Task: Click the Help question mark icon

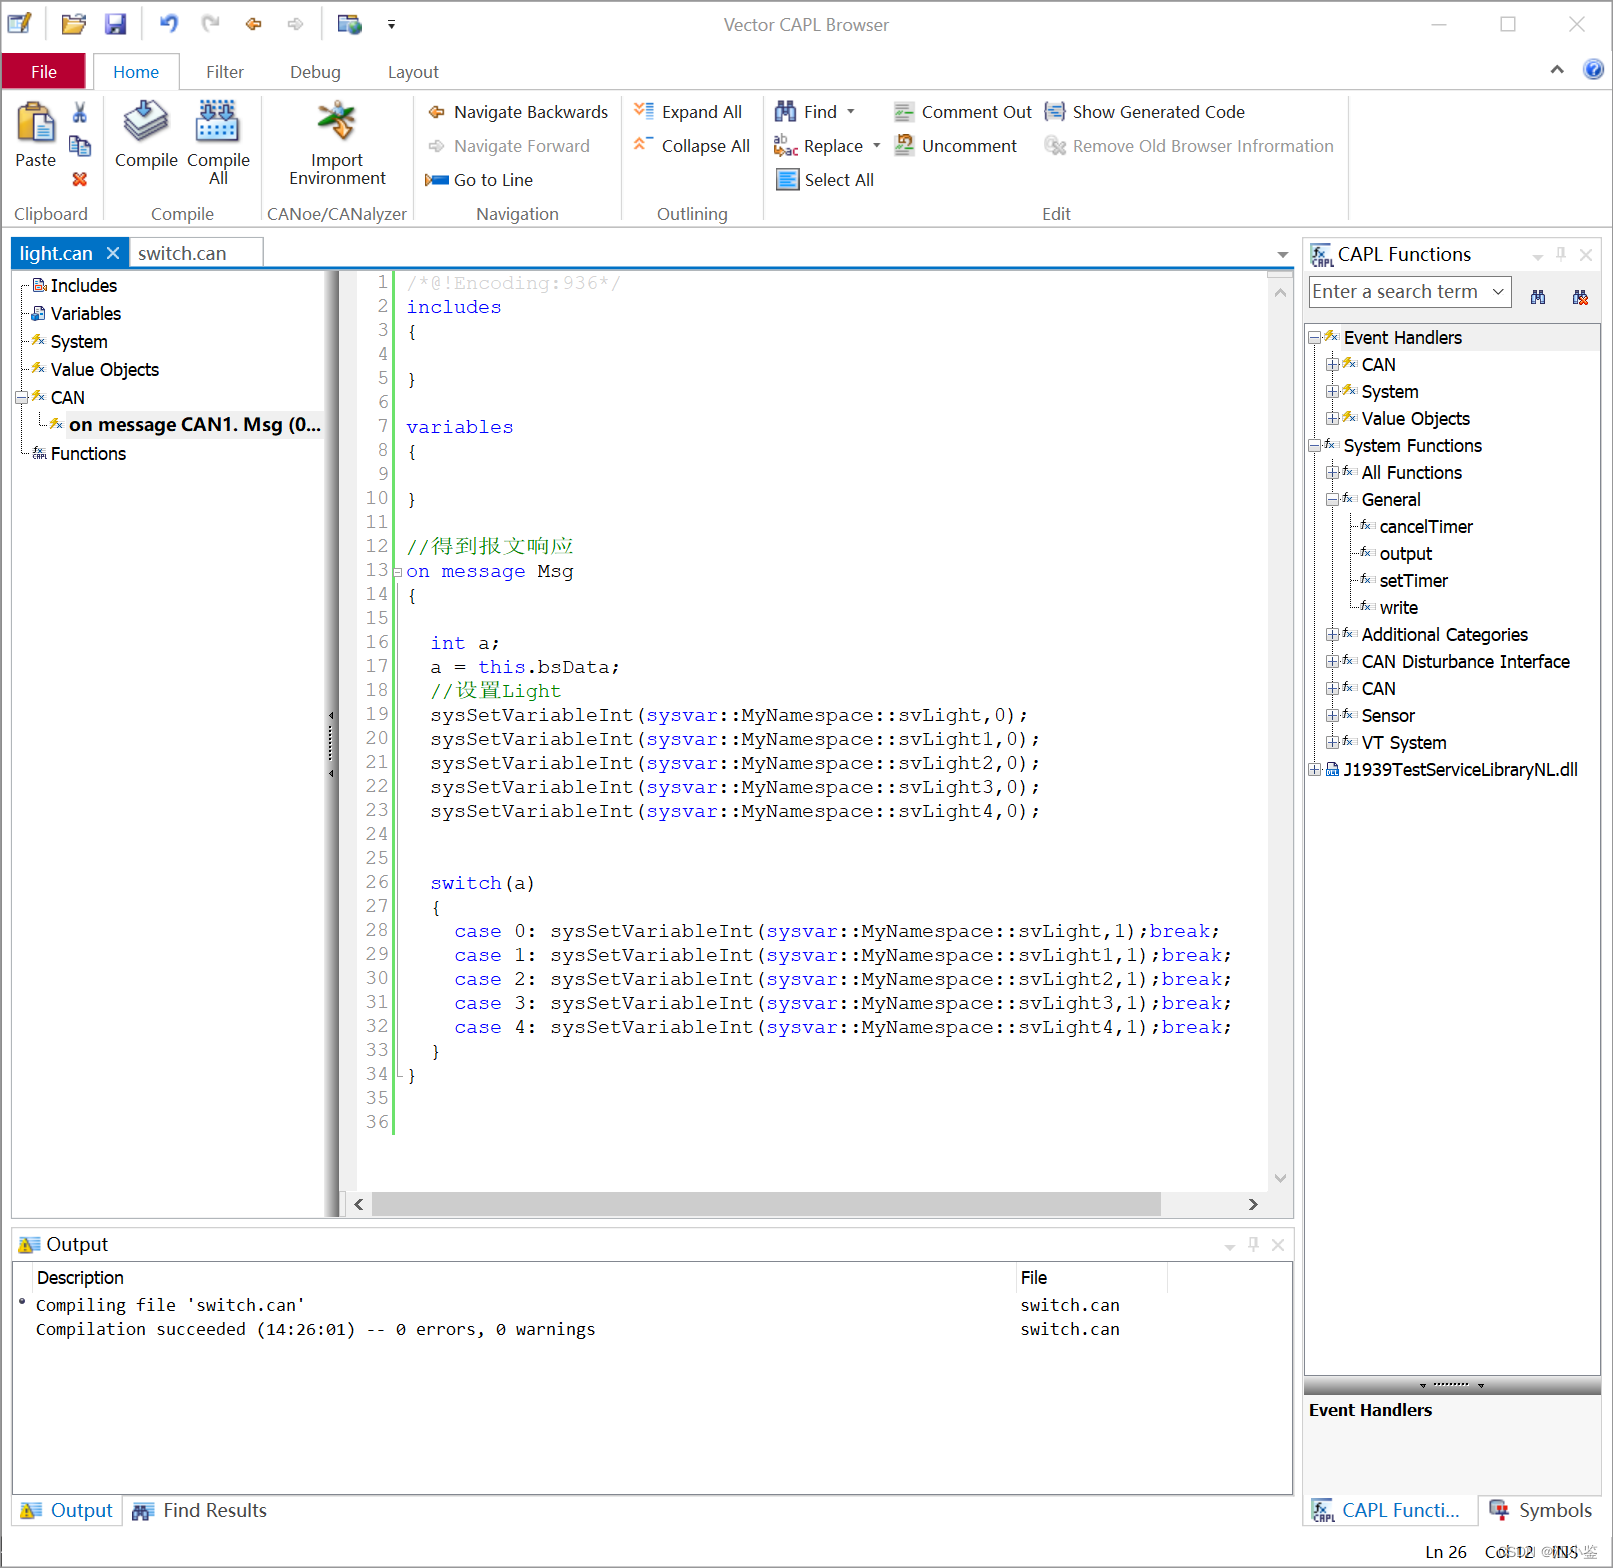Action: [x=1593, y=69]
